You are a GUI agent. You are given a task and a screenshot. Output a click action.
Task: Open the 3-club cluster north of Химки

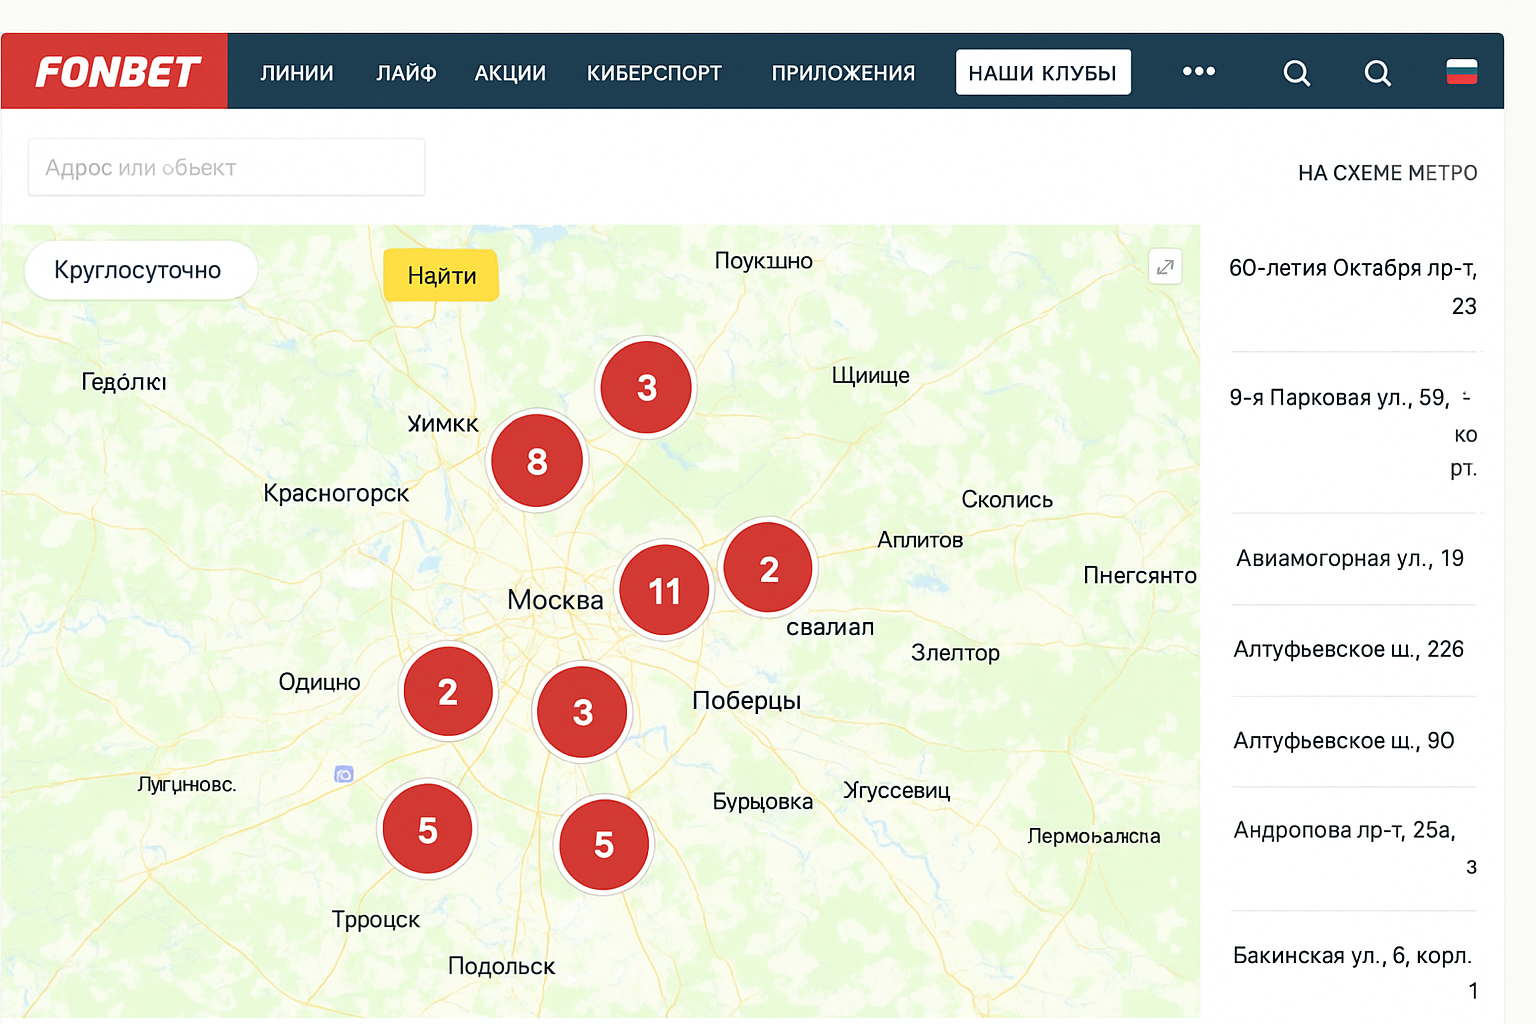point(646,387)
